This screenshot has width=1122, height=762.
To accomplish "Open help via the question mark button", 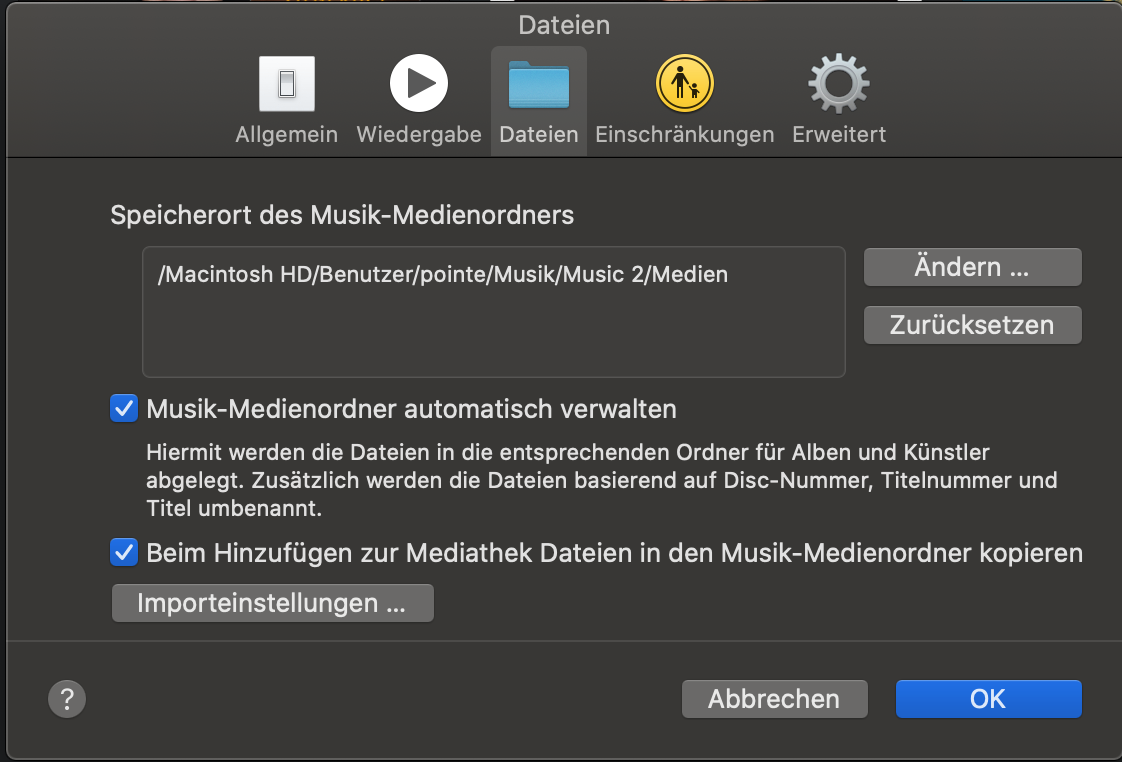I will (67, 698).
